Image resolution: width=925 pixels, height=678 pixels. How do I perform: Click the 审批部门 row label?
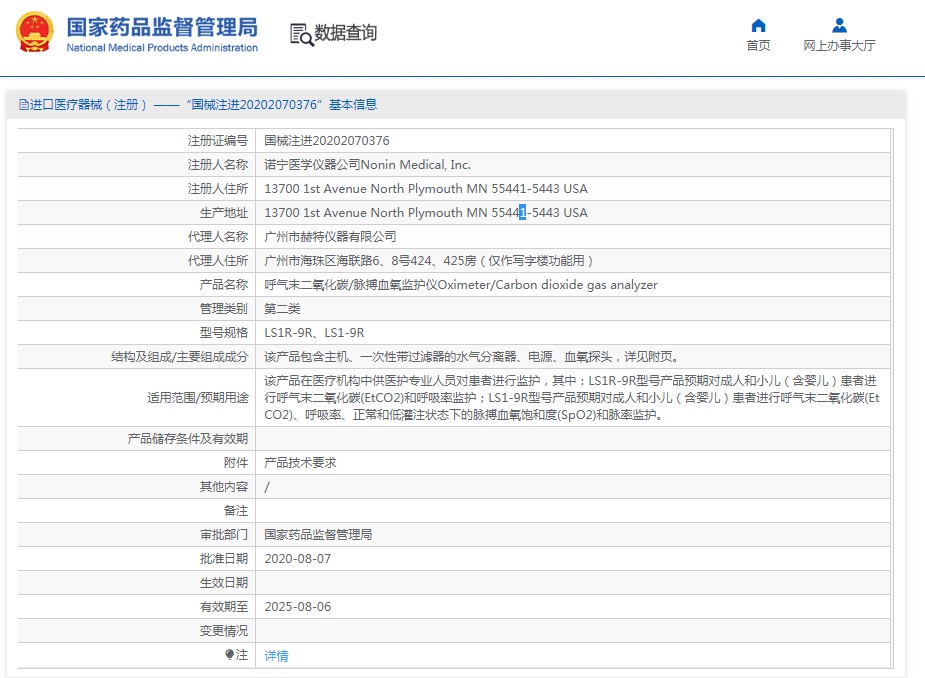point(224,535)
